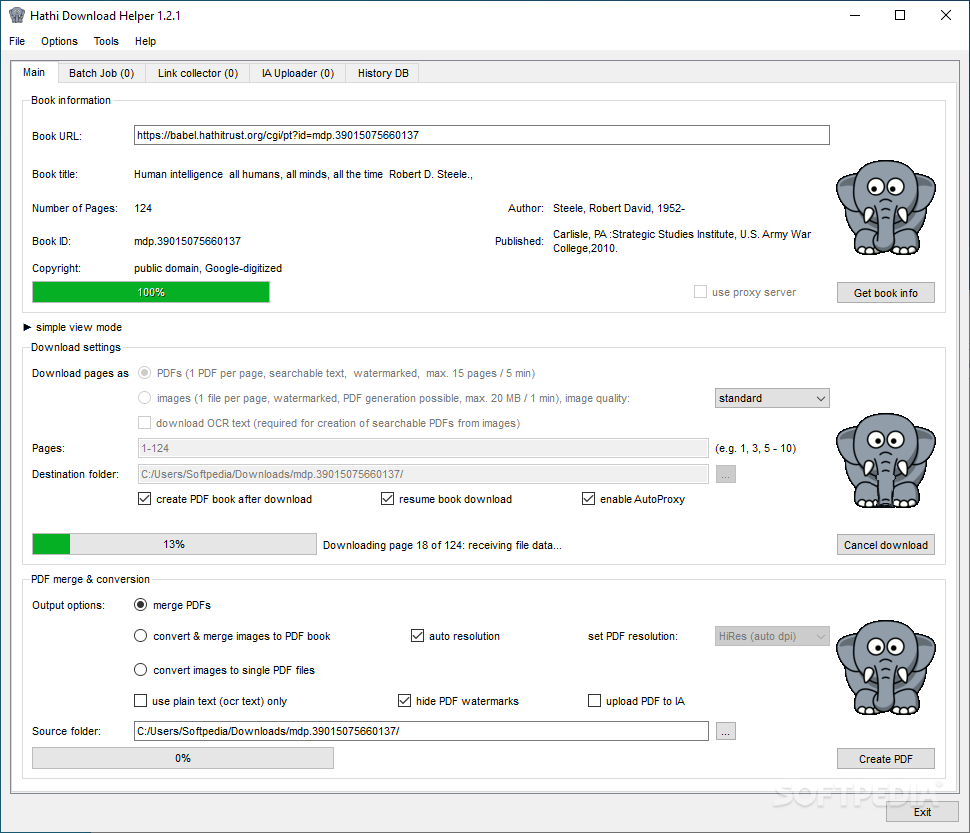Click the 100% book info progress bar
Viewport: 970px width, 833px height.
[x=151, y=292]
